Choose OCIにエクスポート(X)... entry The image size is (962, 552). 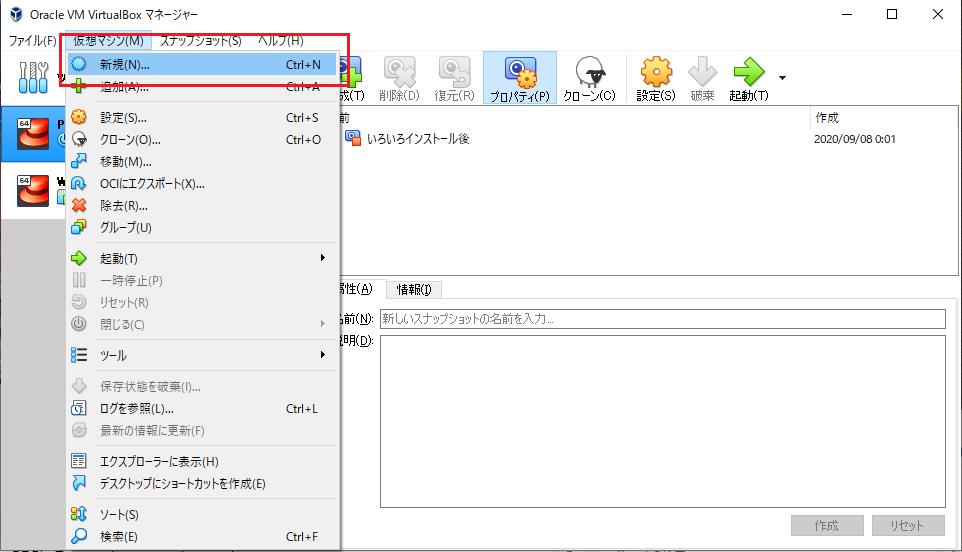click(x=202, y=184)
